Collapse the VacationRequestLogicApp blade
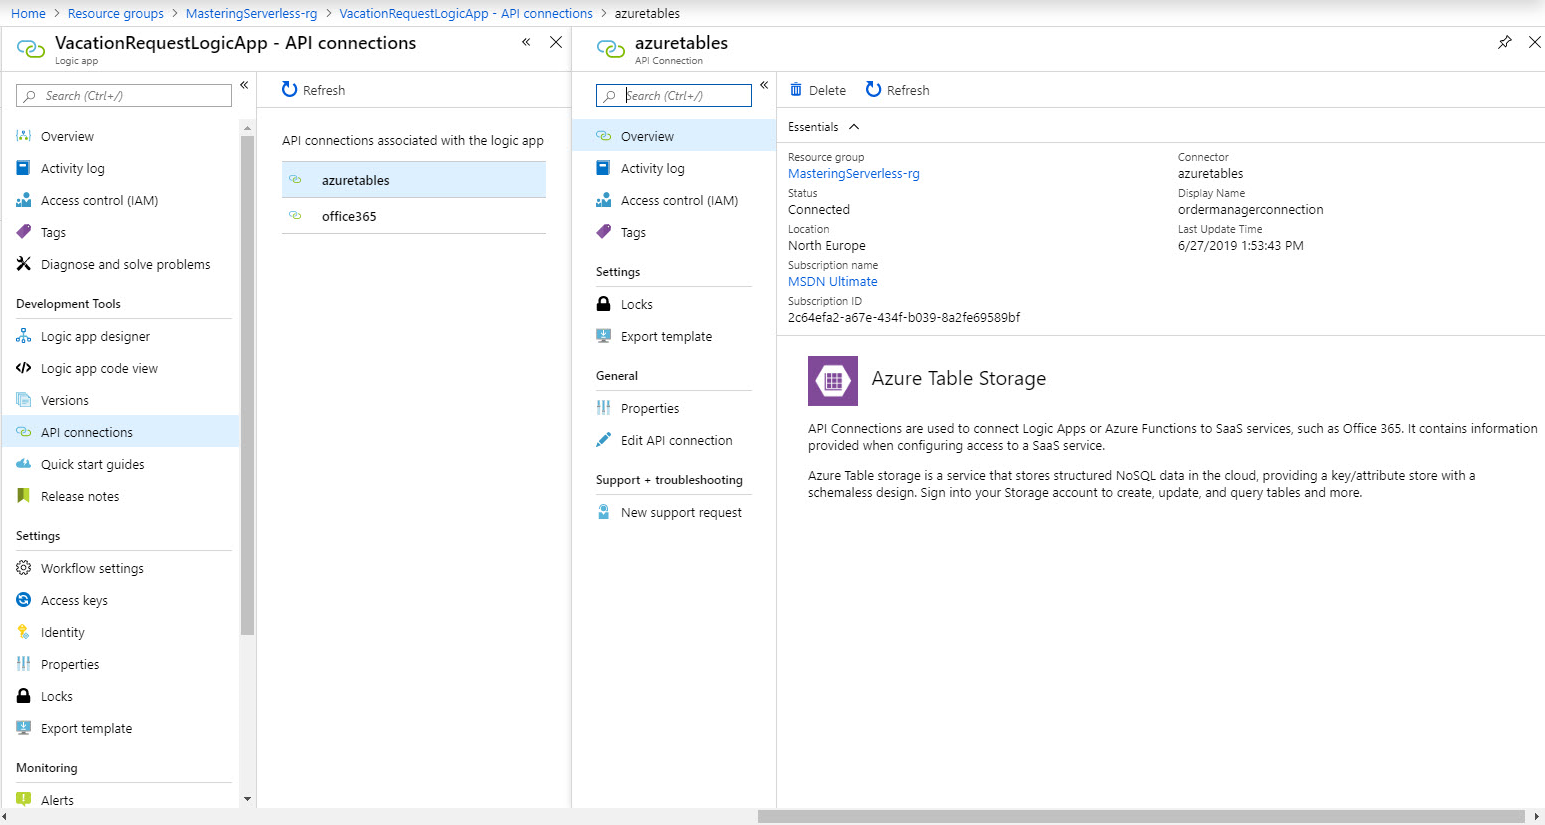Screen dimensions: 1545x825 point(526,42)
